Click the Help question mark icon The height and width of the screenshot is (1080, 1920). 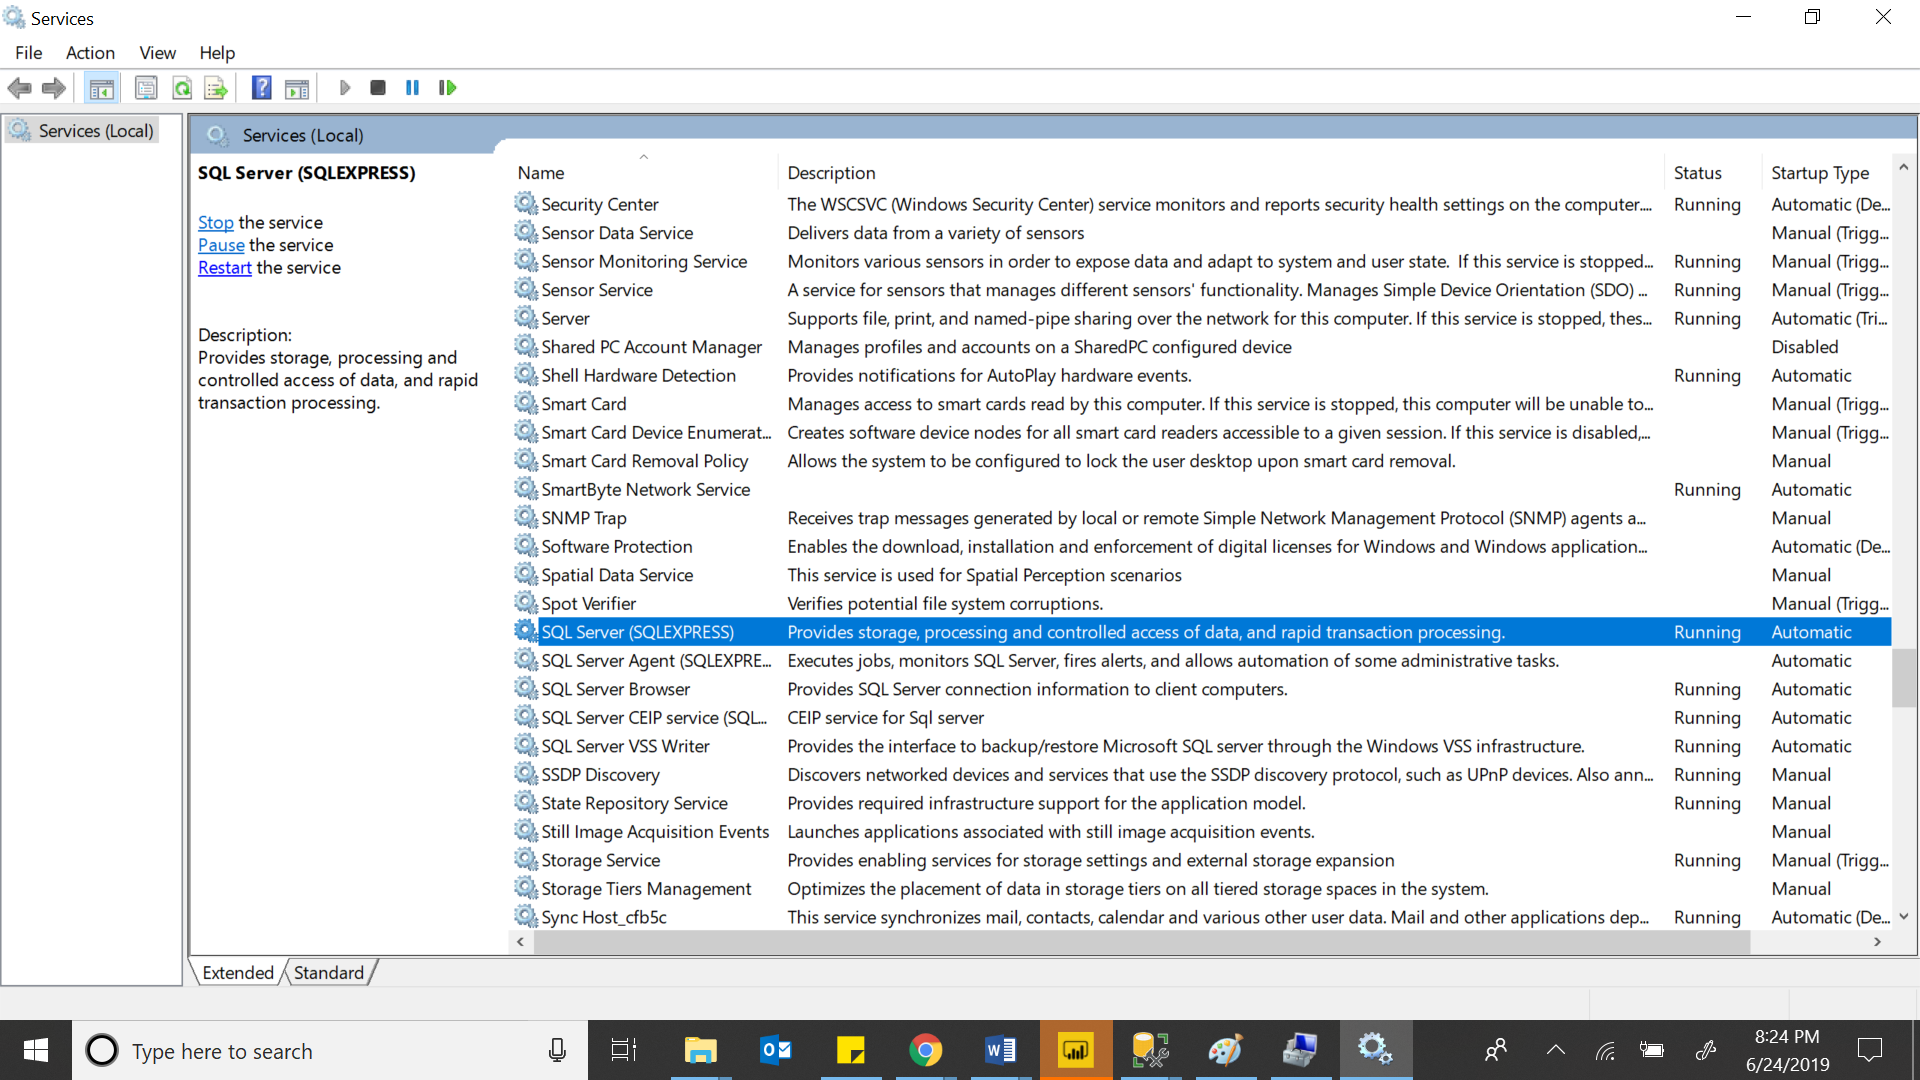[x=261, y=88]
